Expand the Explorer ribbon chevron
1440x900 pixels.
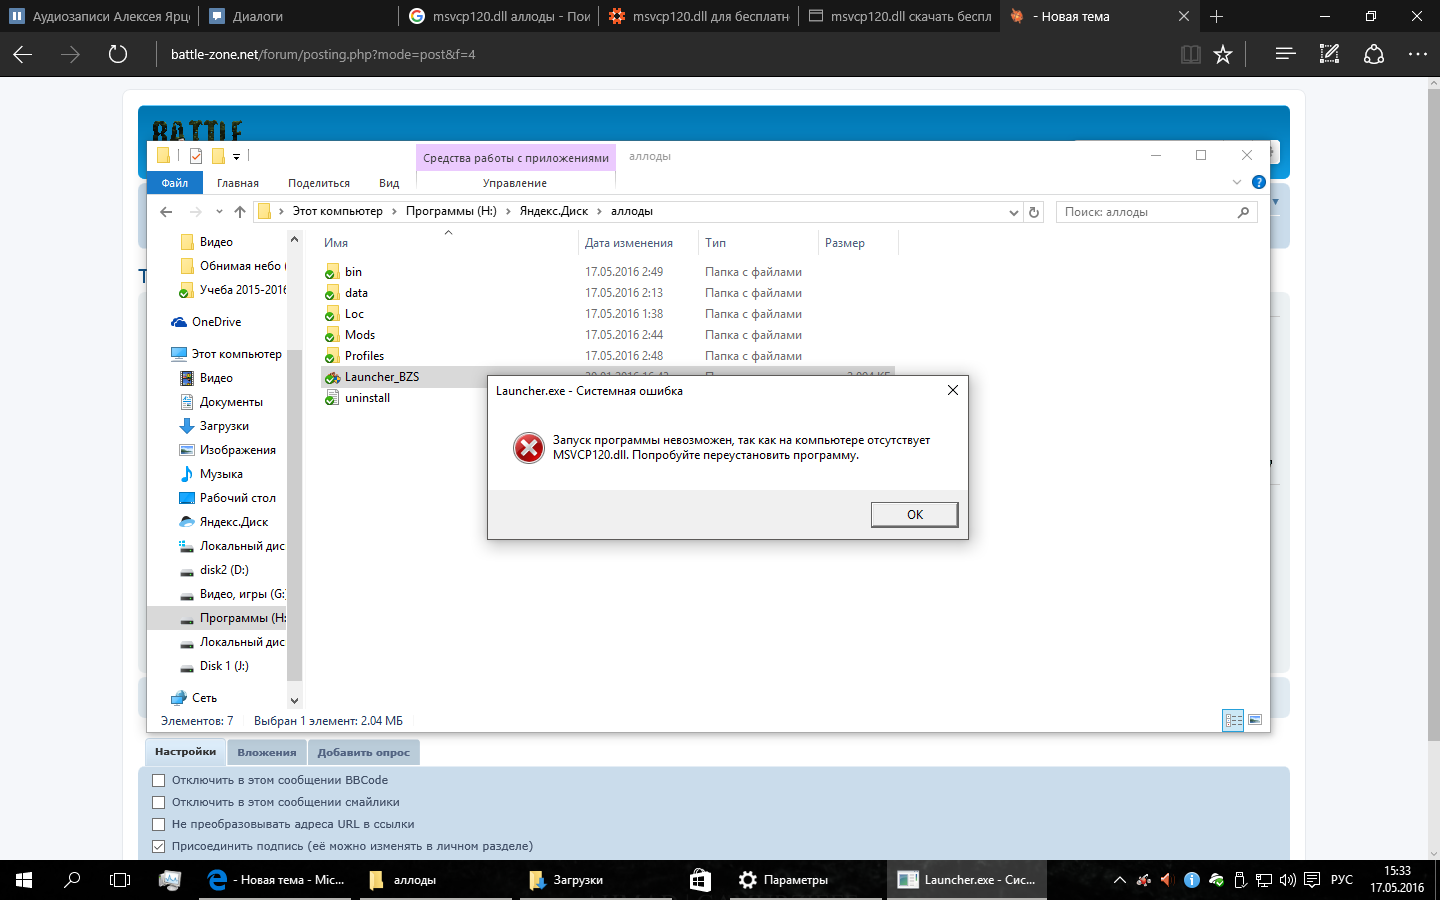click(1237, 182)
